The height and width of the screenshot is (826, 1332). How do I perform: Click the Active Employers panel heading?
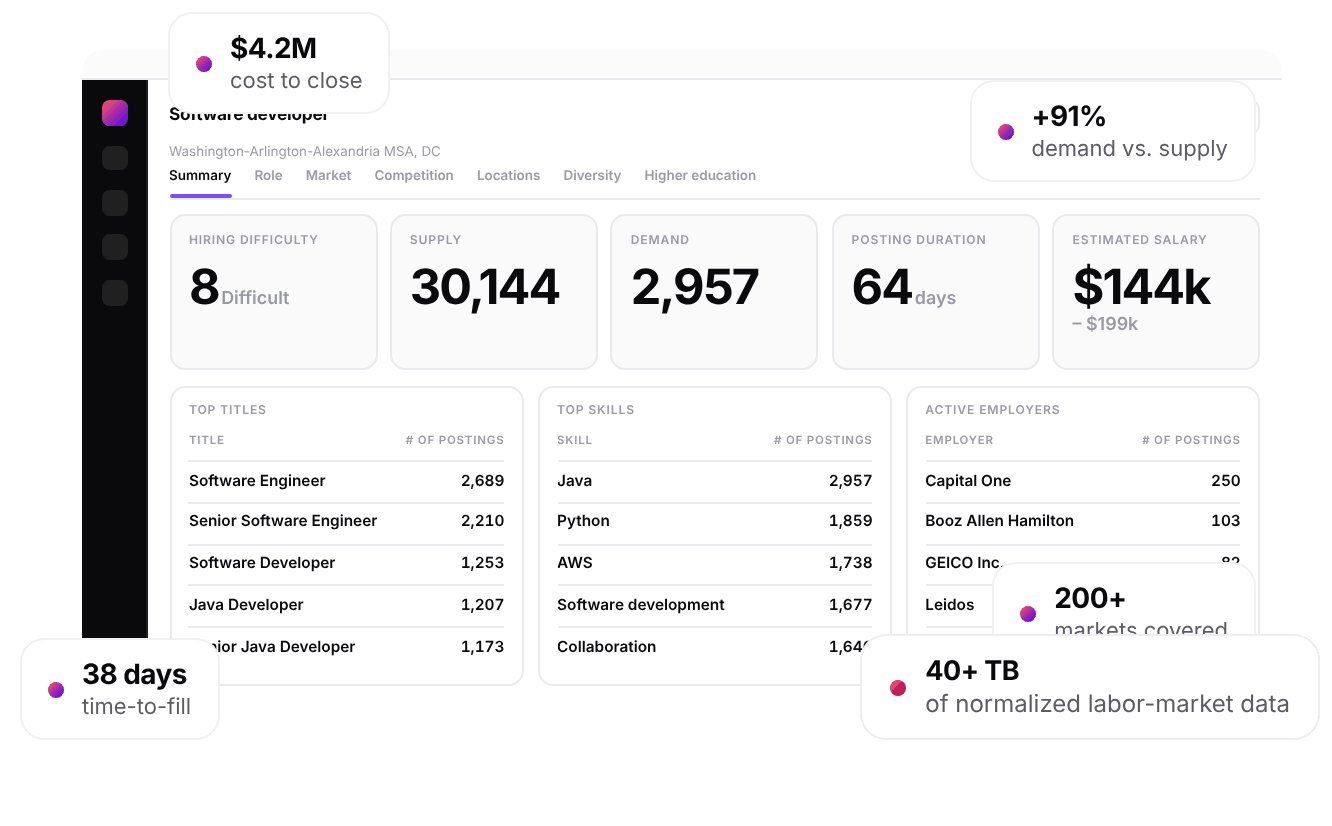992,410
